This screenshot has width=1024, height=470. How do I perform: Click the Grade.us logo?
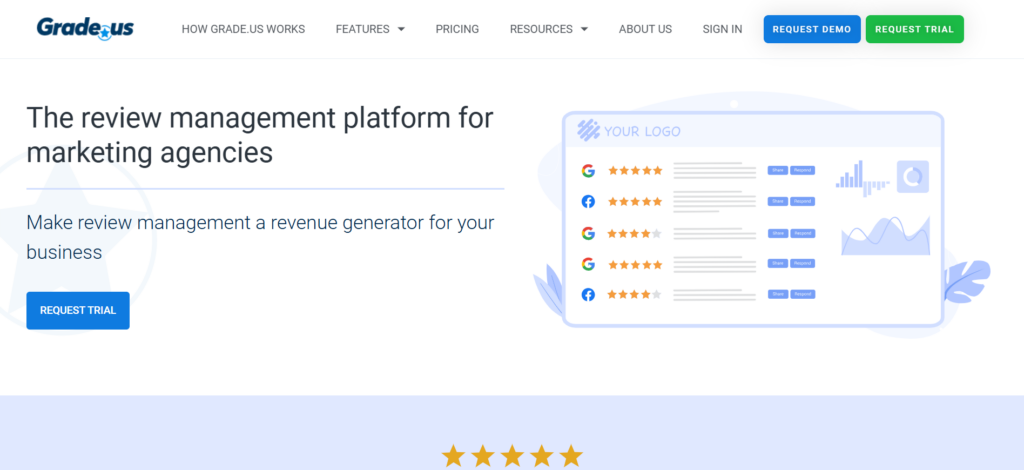point(85,29)
